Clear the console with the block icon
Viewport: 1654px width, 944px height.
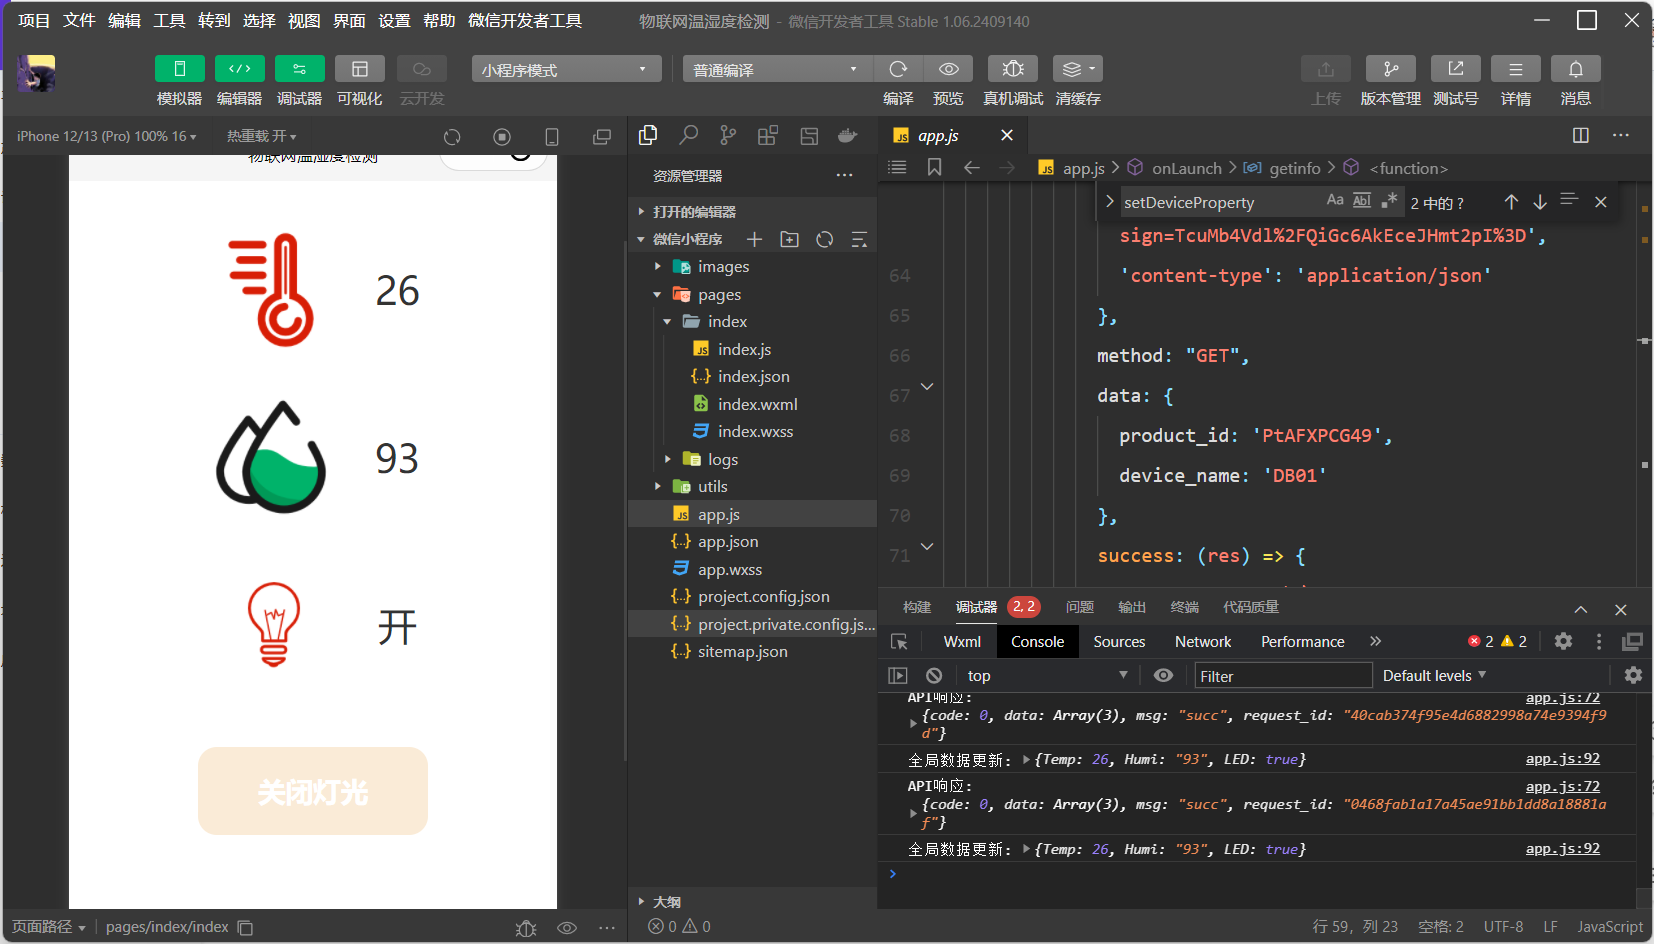[x=934, y=676]
